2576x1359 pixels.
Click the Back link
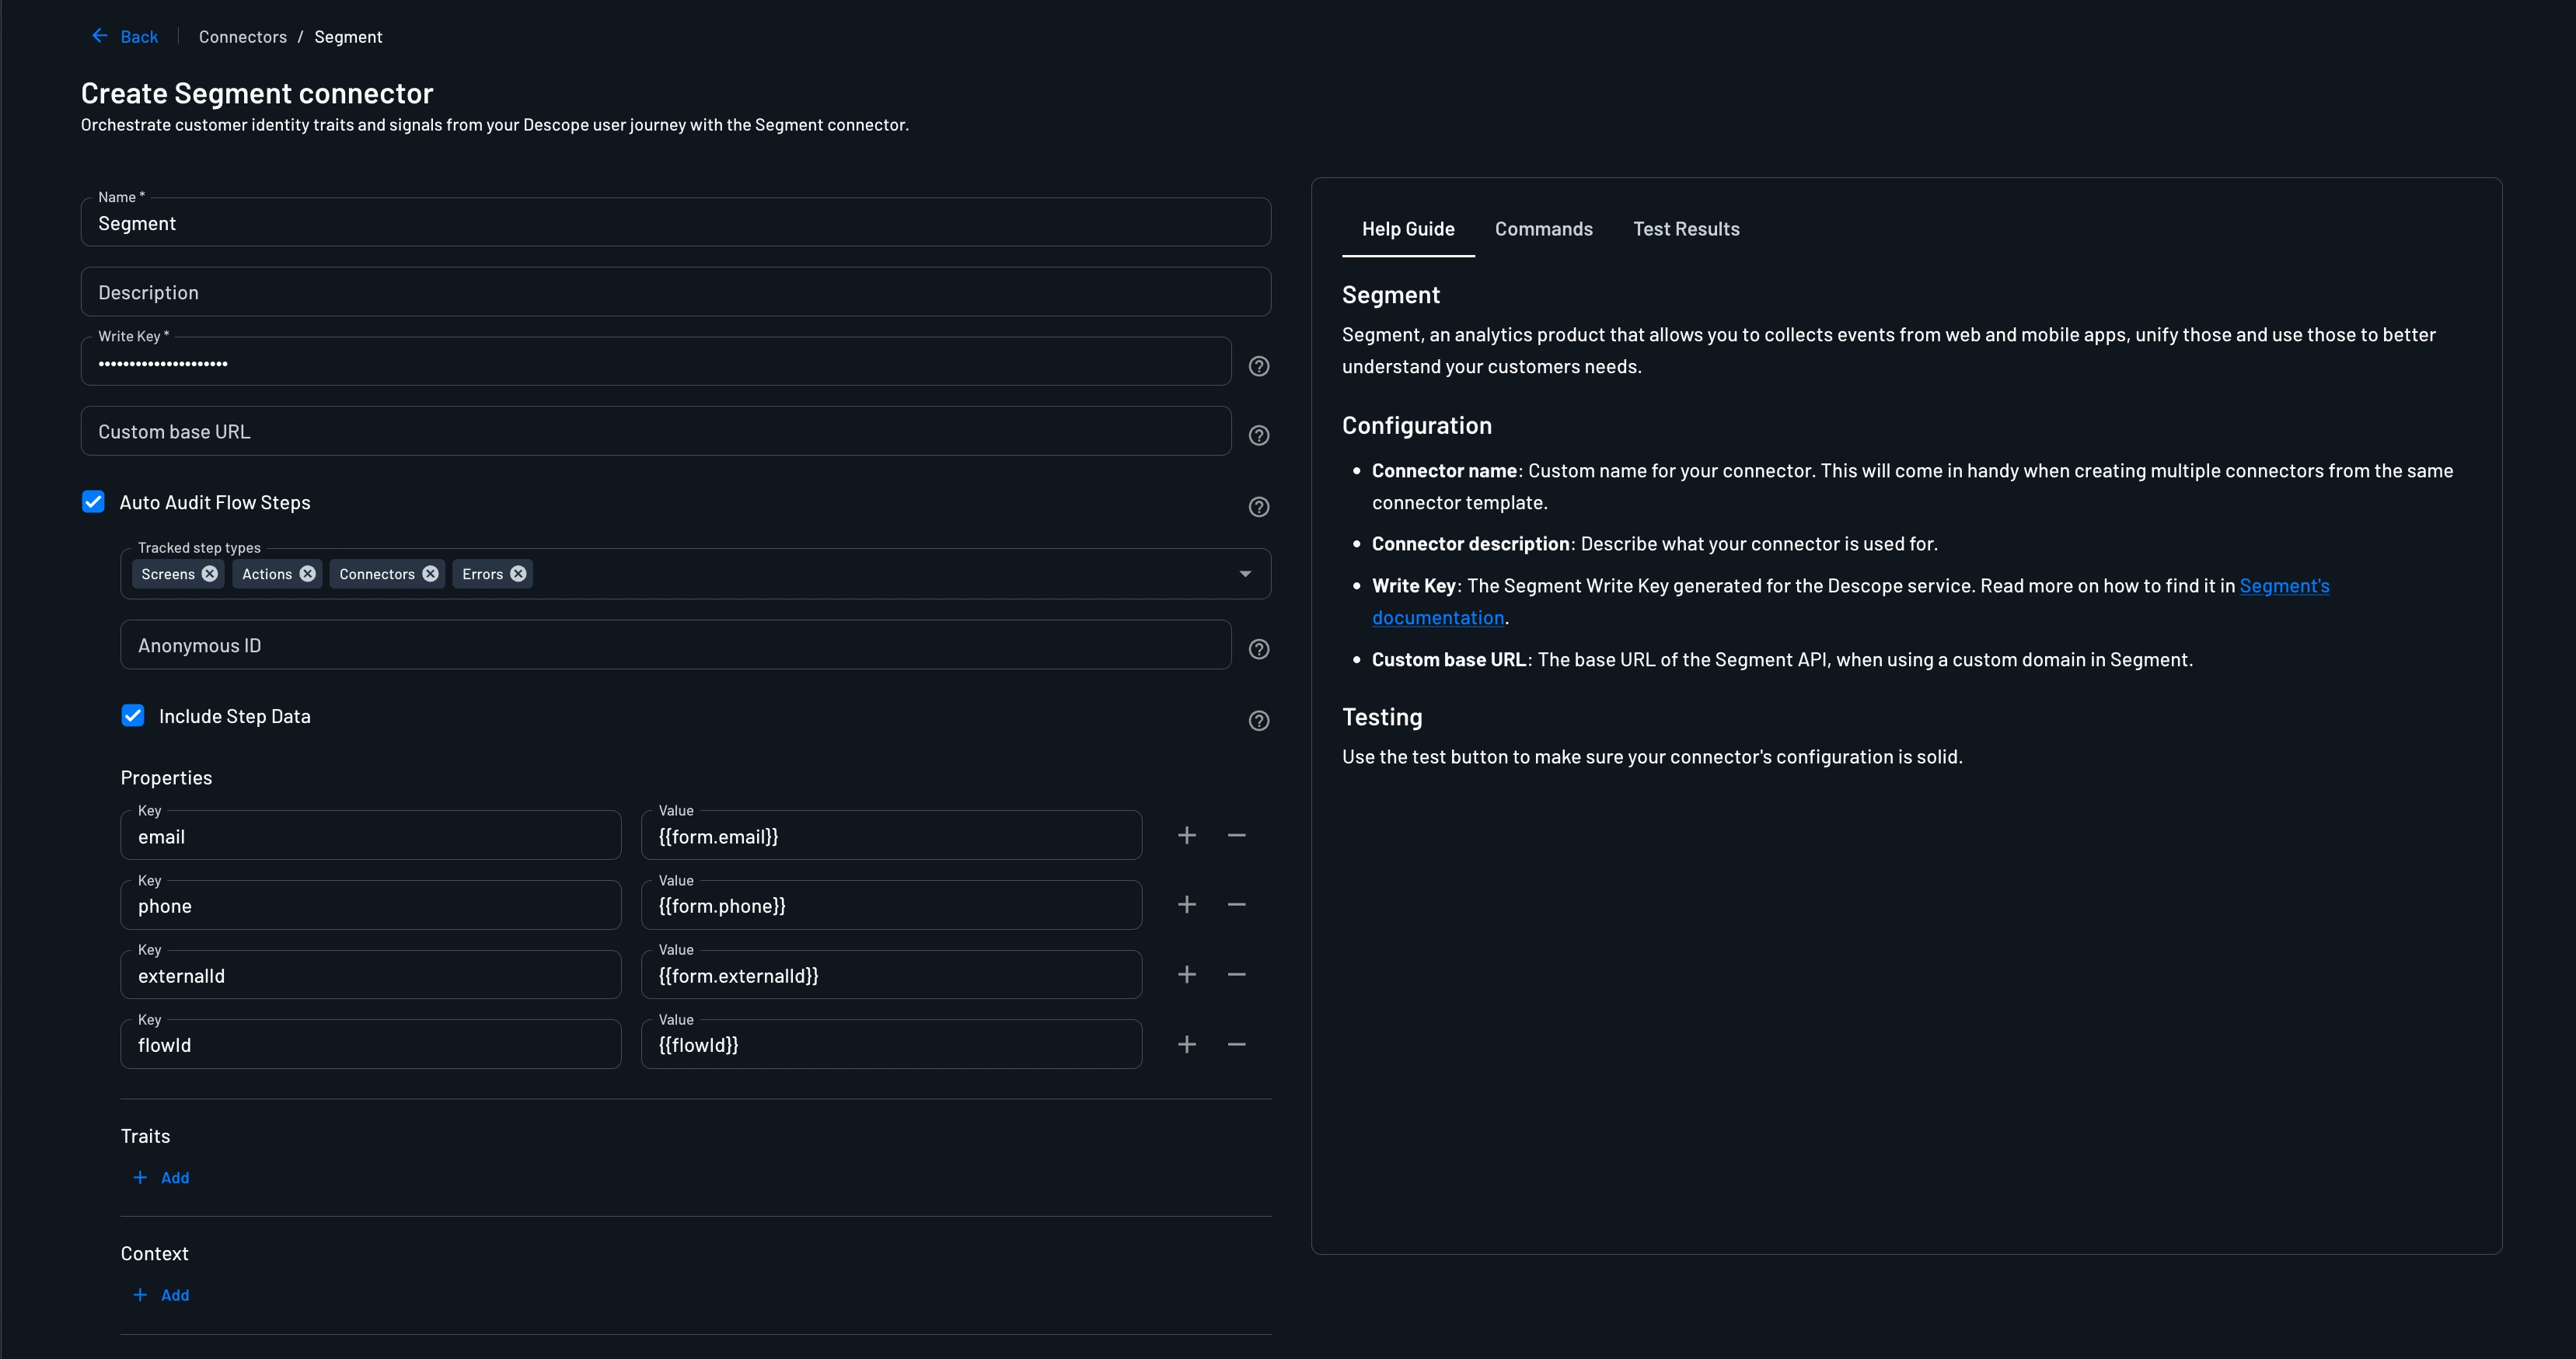(x=139, y=37)
